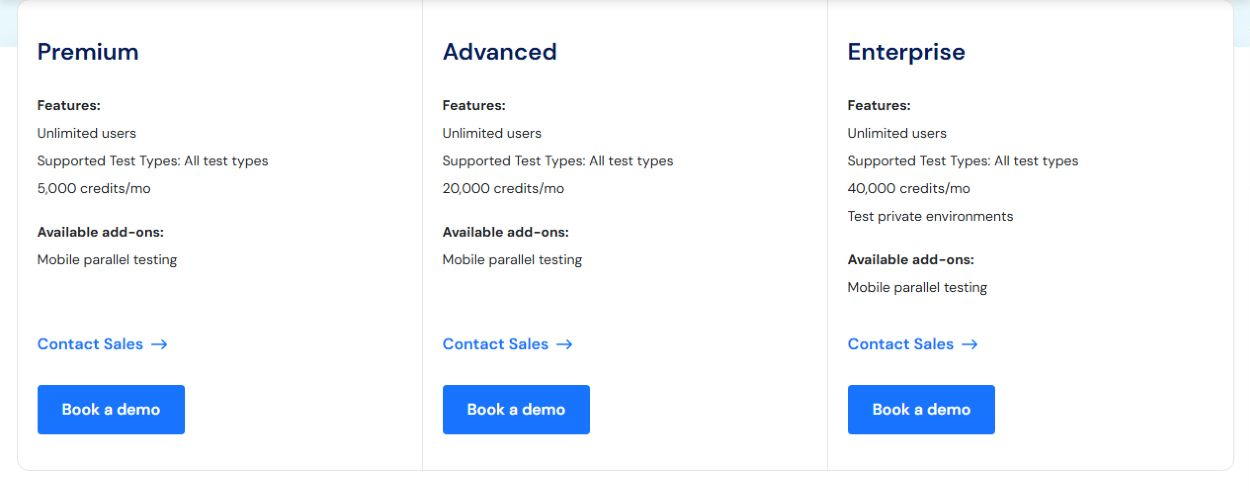Image resolution: width=1250 pixels, height=493 pixels.
Task: Select the Advanced plan heading
Action: [x=500, y=52]
